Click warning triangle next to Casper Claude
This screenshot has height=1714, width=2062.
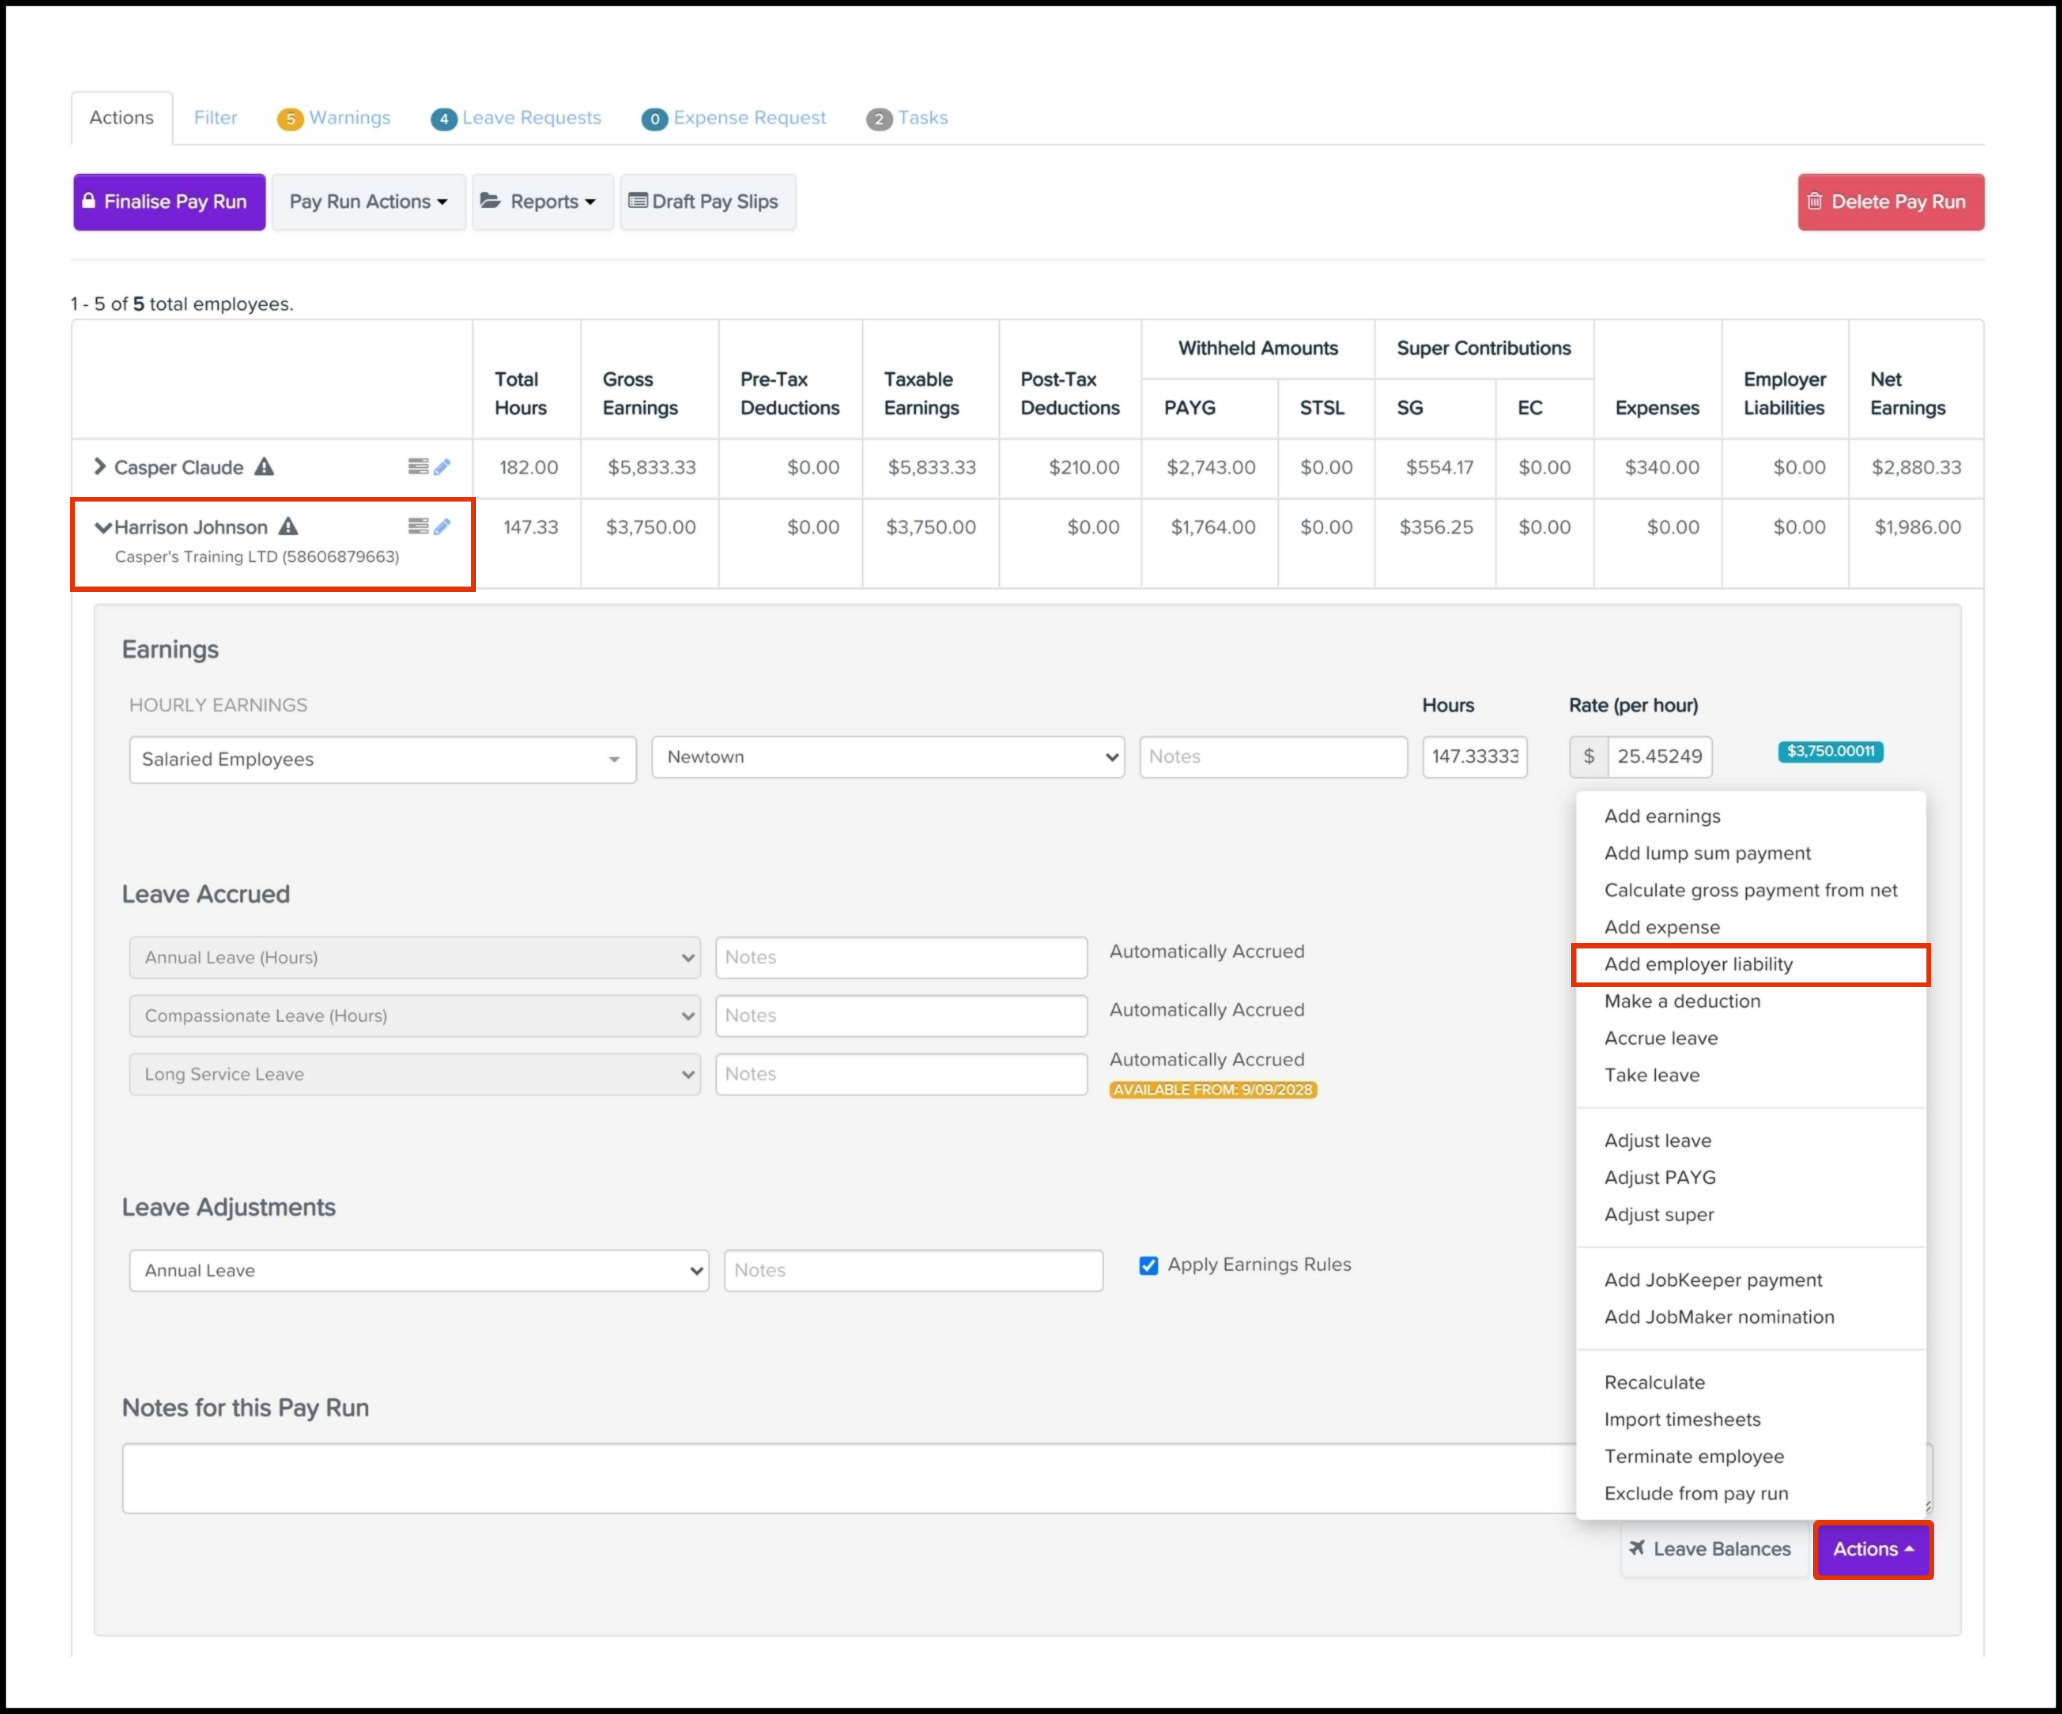click(264, 467)
